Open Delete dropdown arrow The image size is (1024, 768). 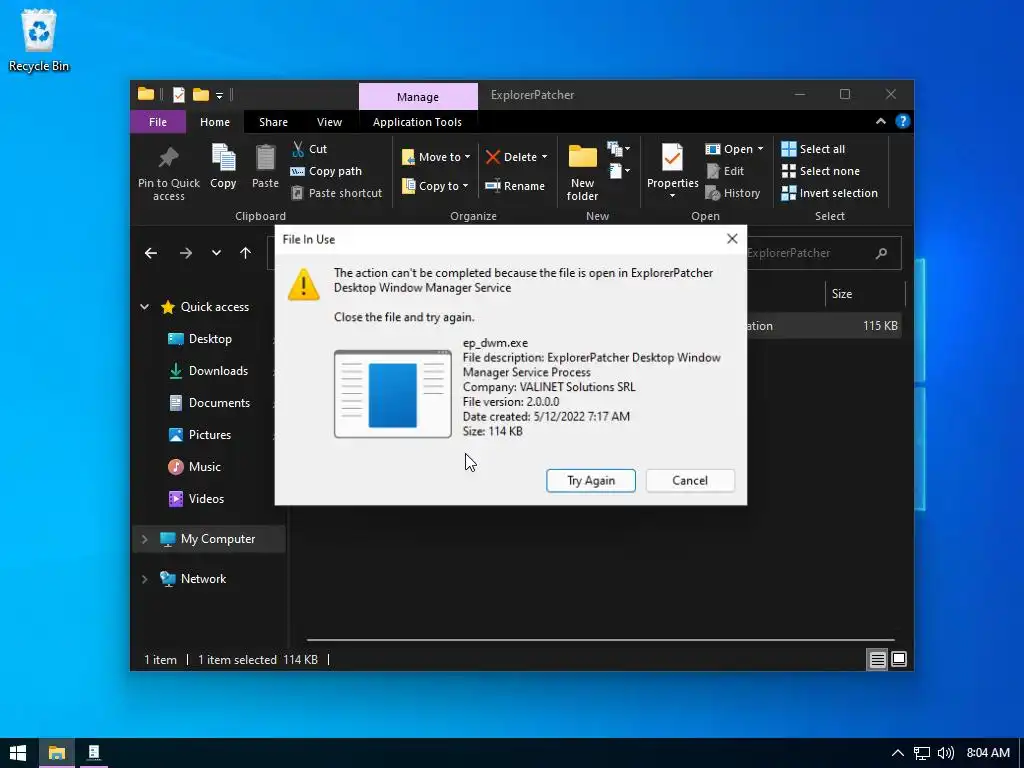tap(545, 157)
